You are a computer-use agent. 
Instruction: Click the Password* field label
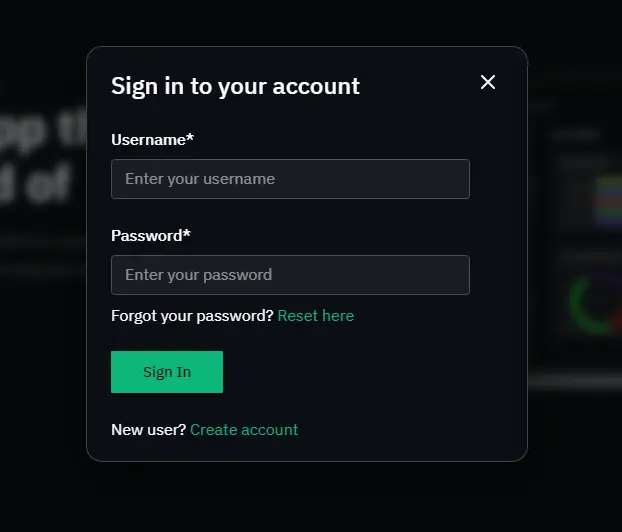151,236
